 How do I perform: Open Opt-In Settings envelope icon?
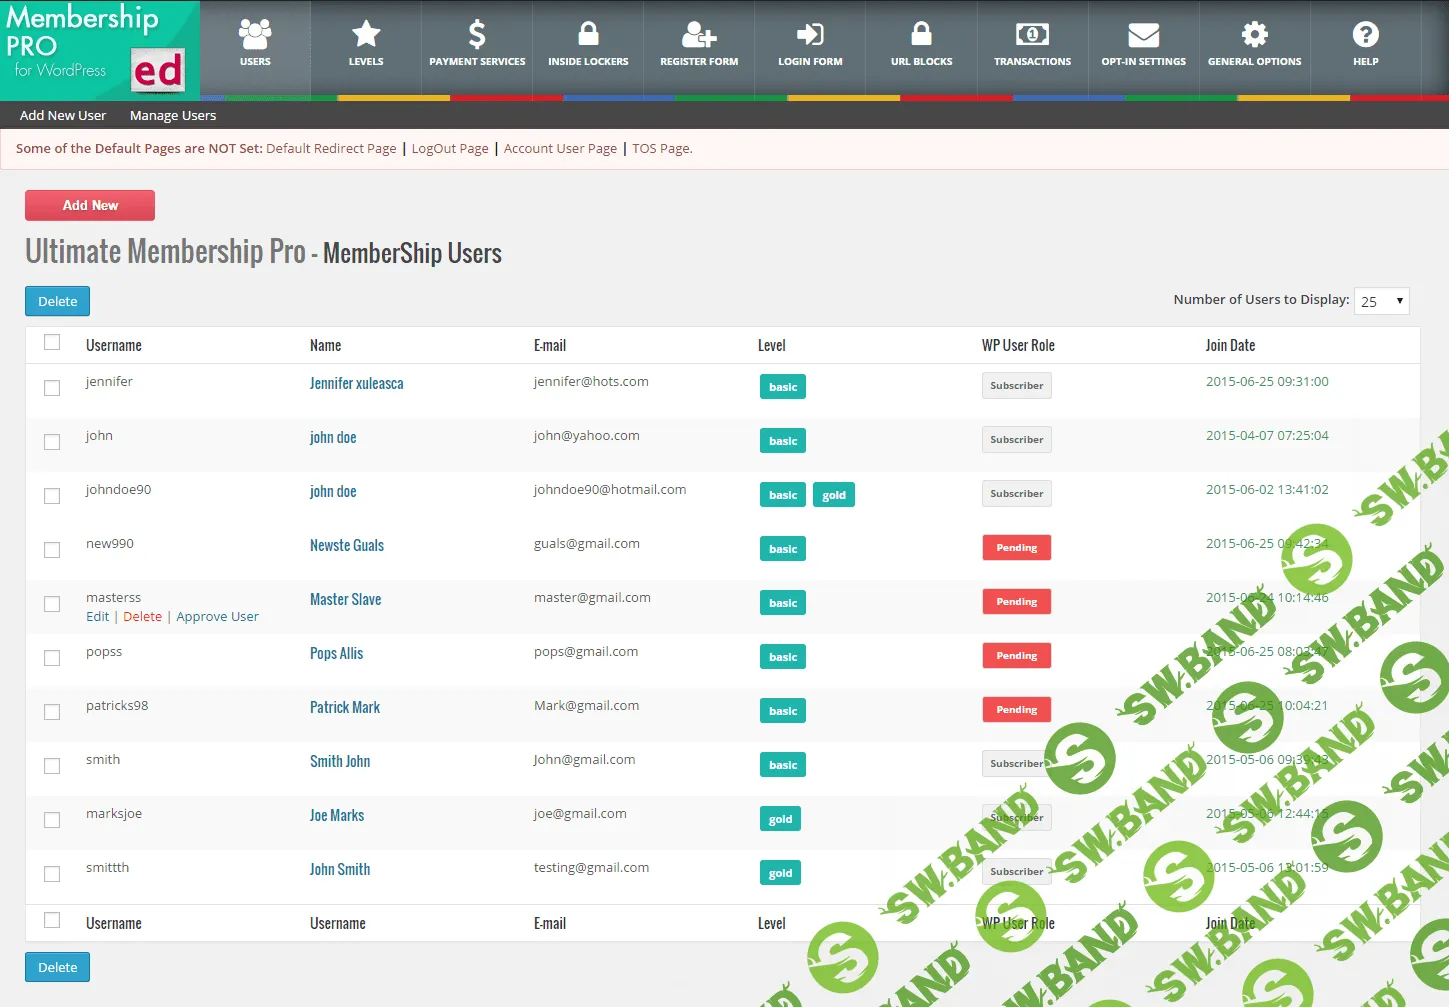click(1143, 36)
